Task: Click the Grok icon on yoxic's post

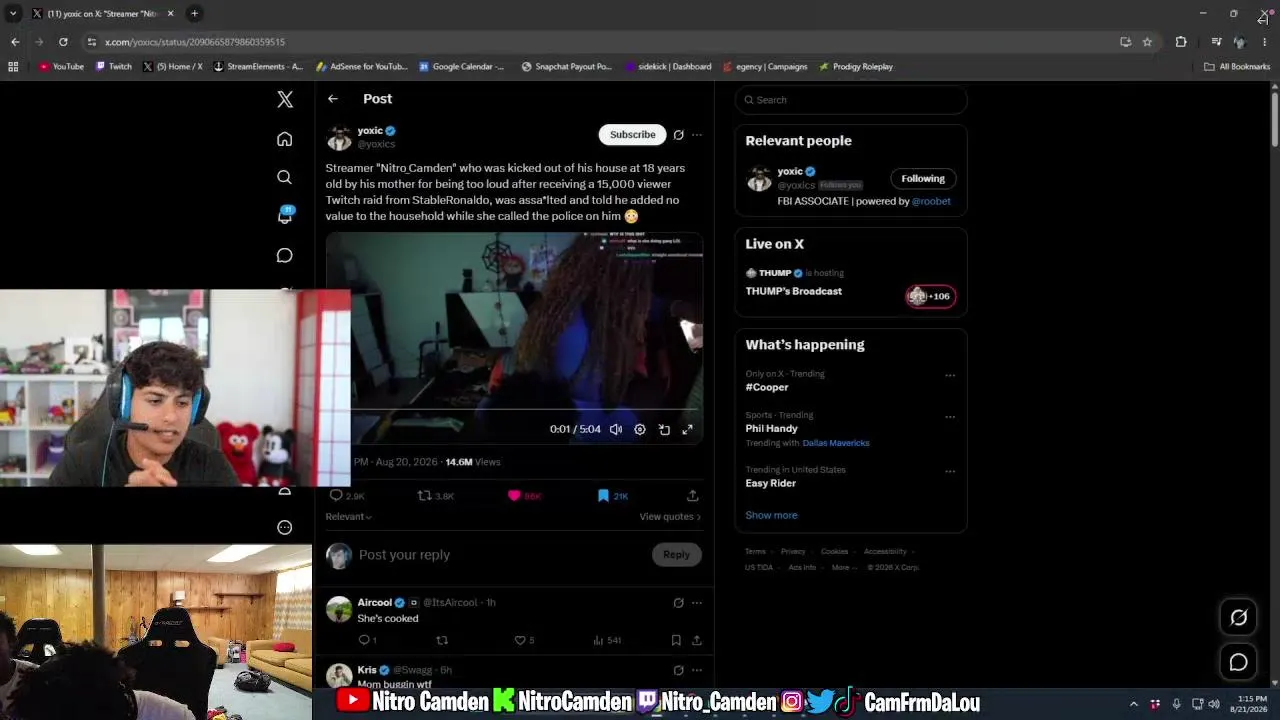Action: [678, 134]
